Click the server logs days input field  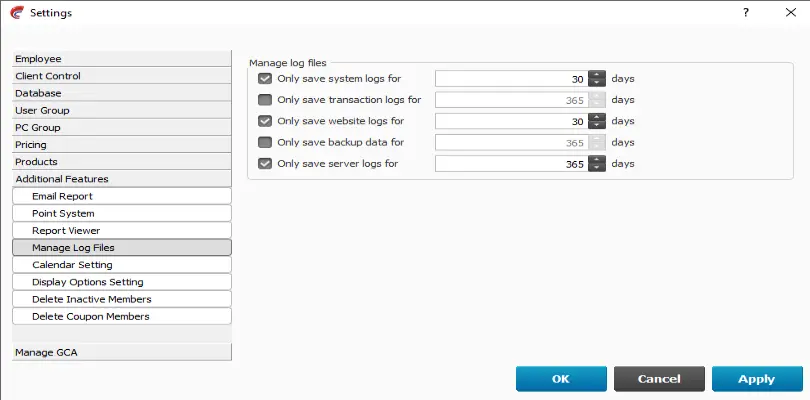click(x=511, y=164)
